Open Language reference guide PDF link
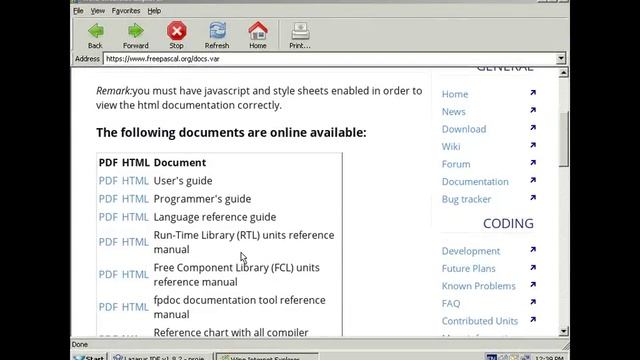640x360 pixels. 108,217
